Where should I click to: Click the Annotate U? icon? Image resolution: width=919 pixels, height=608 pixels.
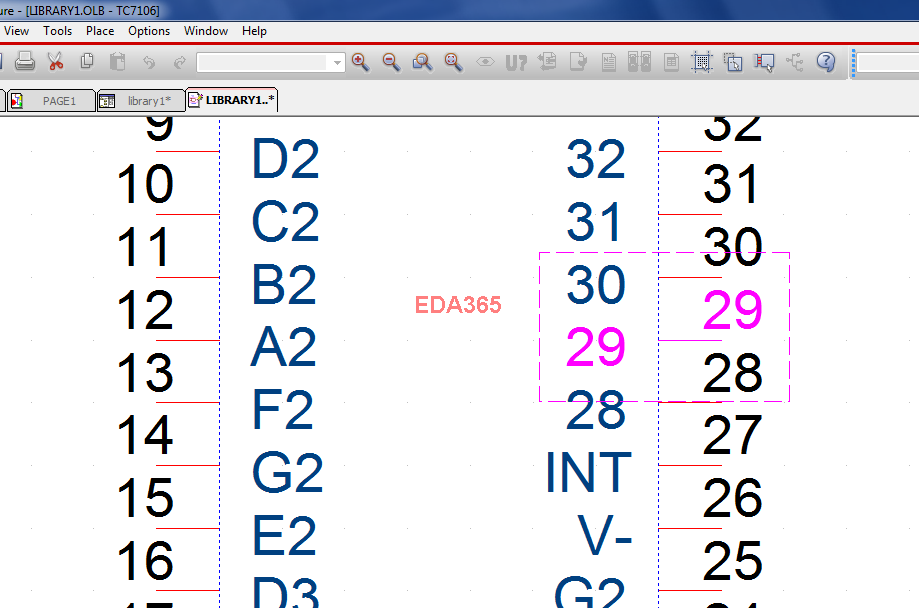tap(516, 62)
